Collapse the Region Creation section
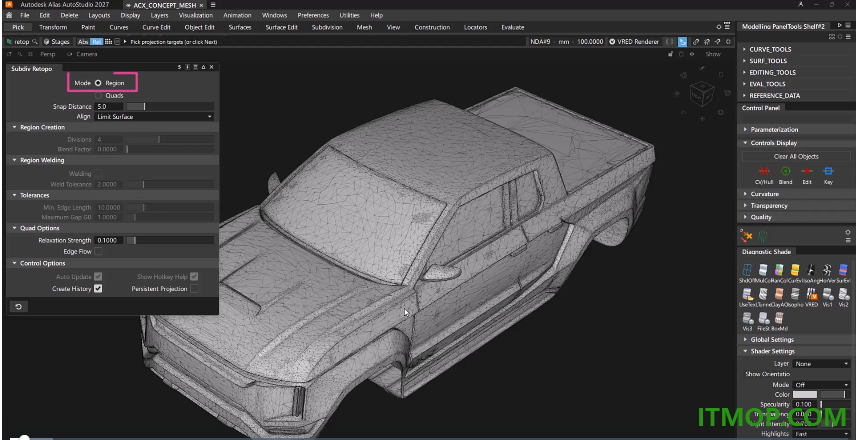Screen dimensions: 856x440 point(15,127)
